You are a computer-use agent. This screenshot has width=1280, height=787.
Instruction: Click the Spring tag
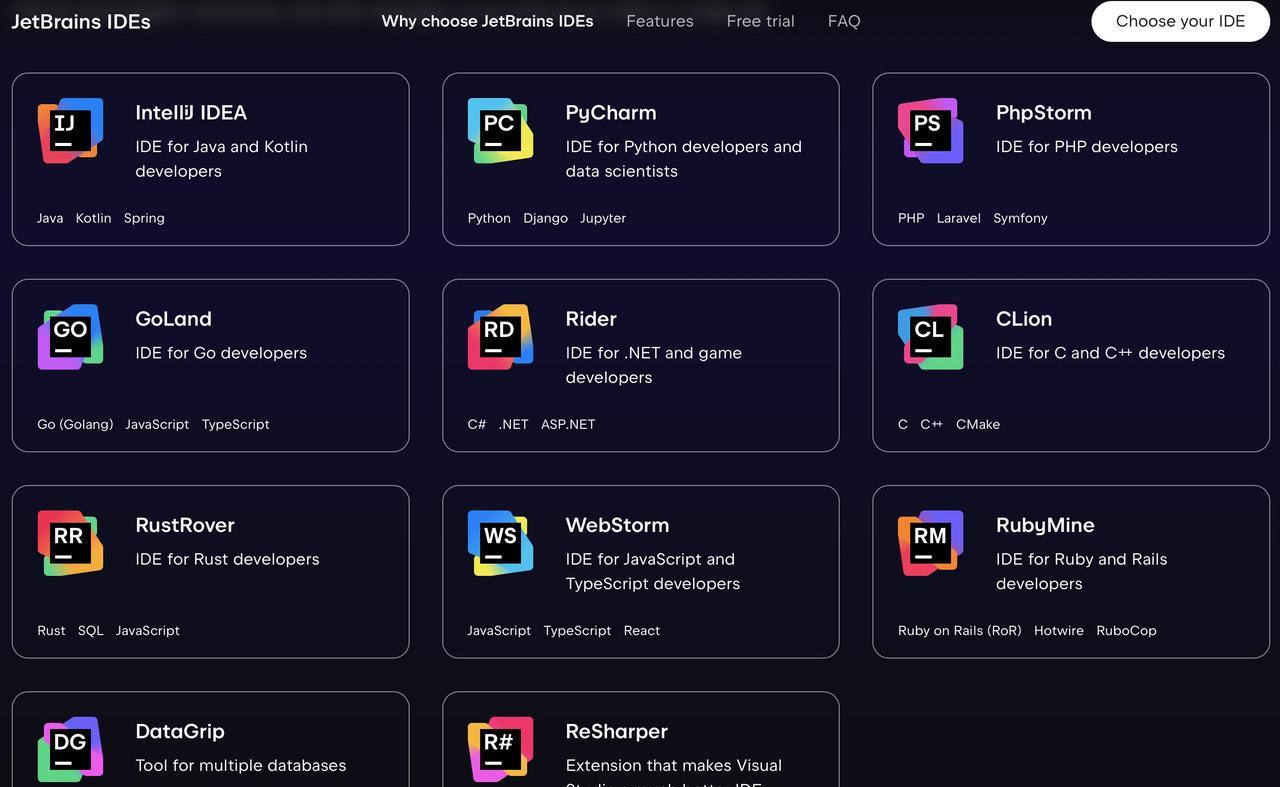pyautogui.click(x=144, y=218)
